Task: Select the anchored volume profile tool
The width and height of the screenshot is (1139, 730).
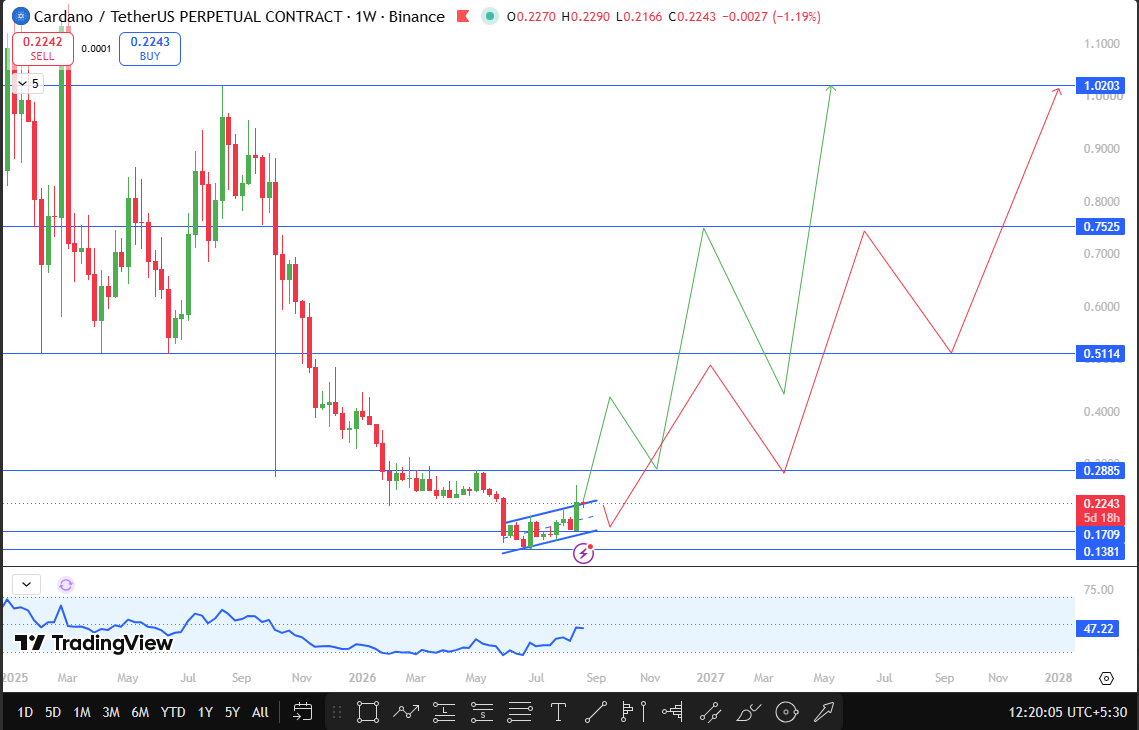Action: 673,712
